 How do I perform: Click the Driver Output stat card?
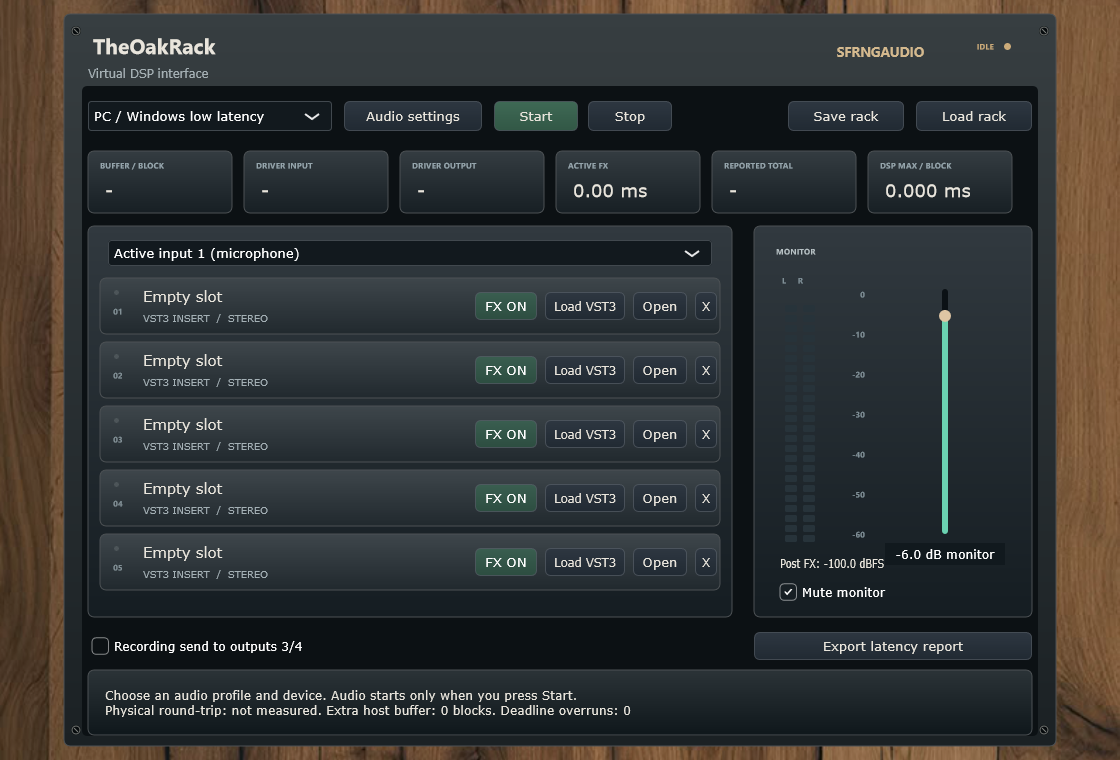point(471,182)
